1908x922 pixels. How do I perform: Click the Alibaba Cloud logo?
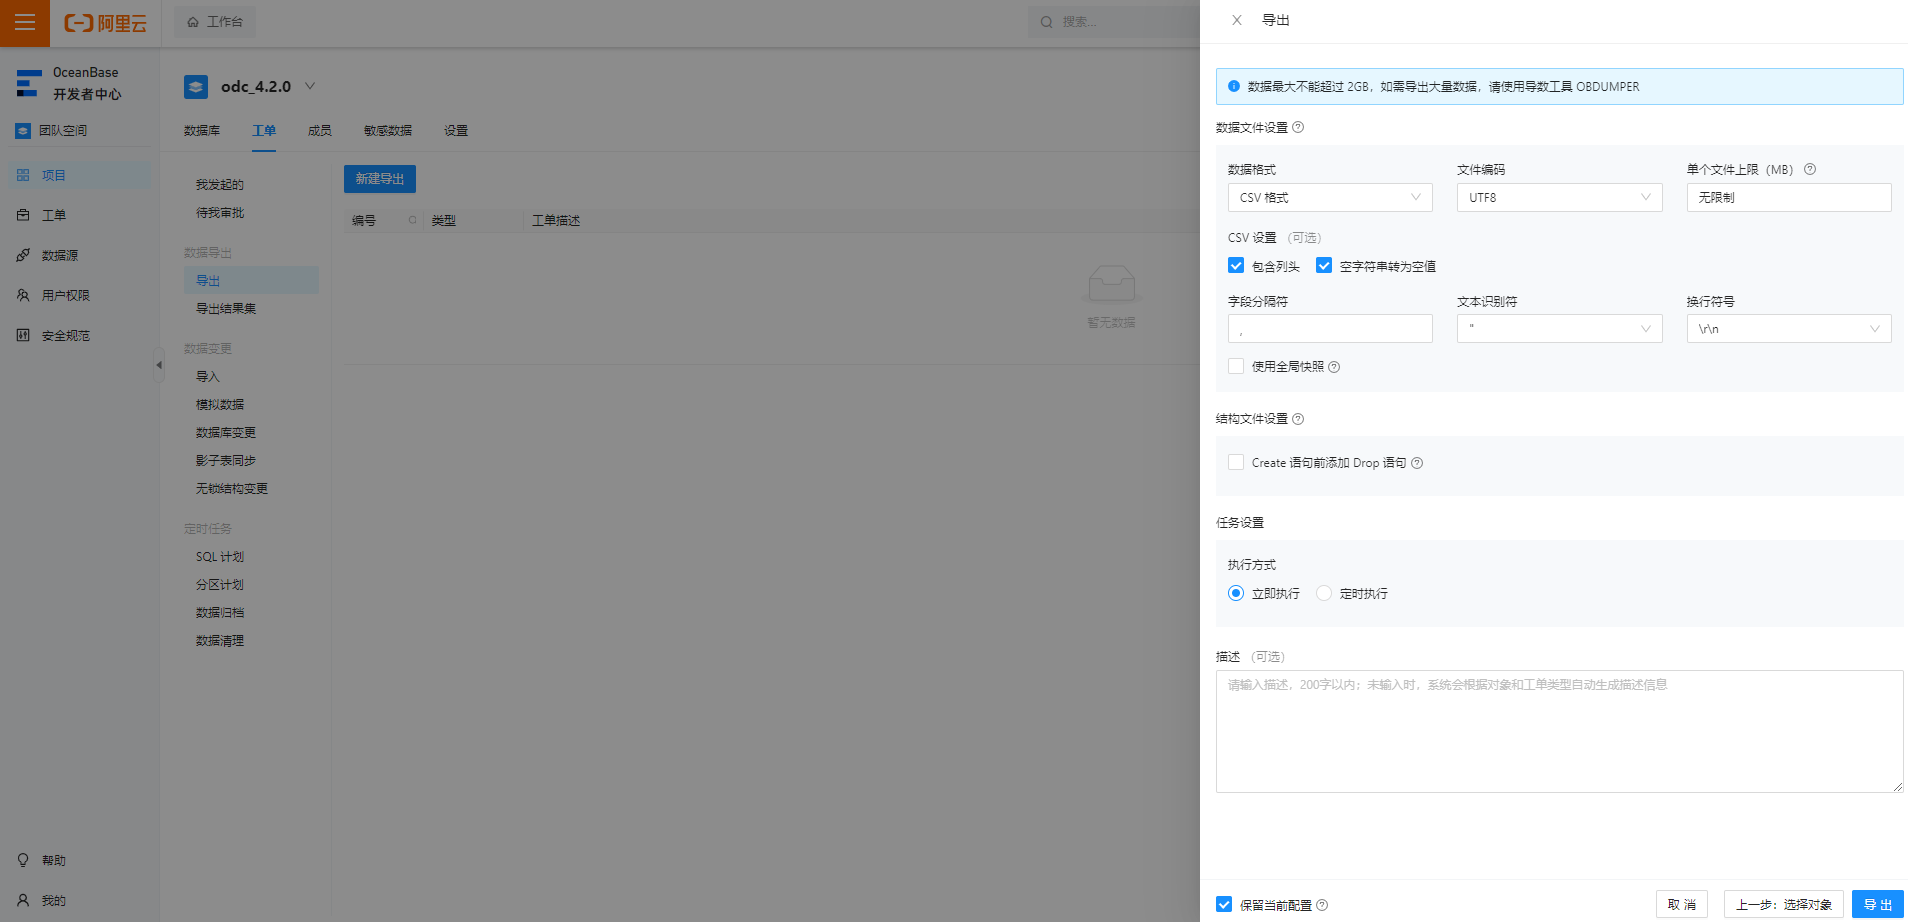(105, 23)
